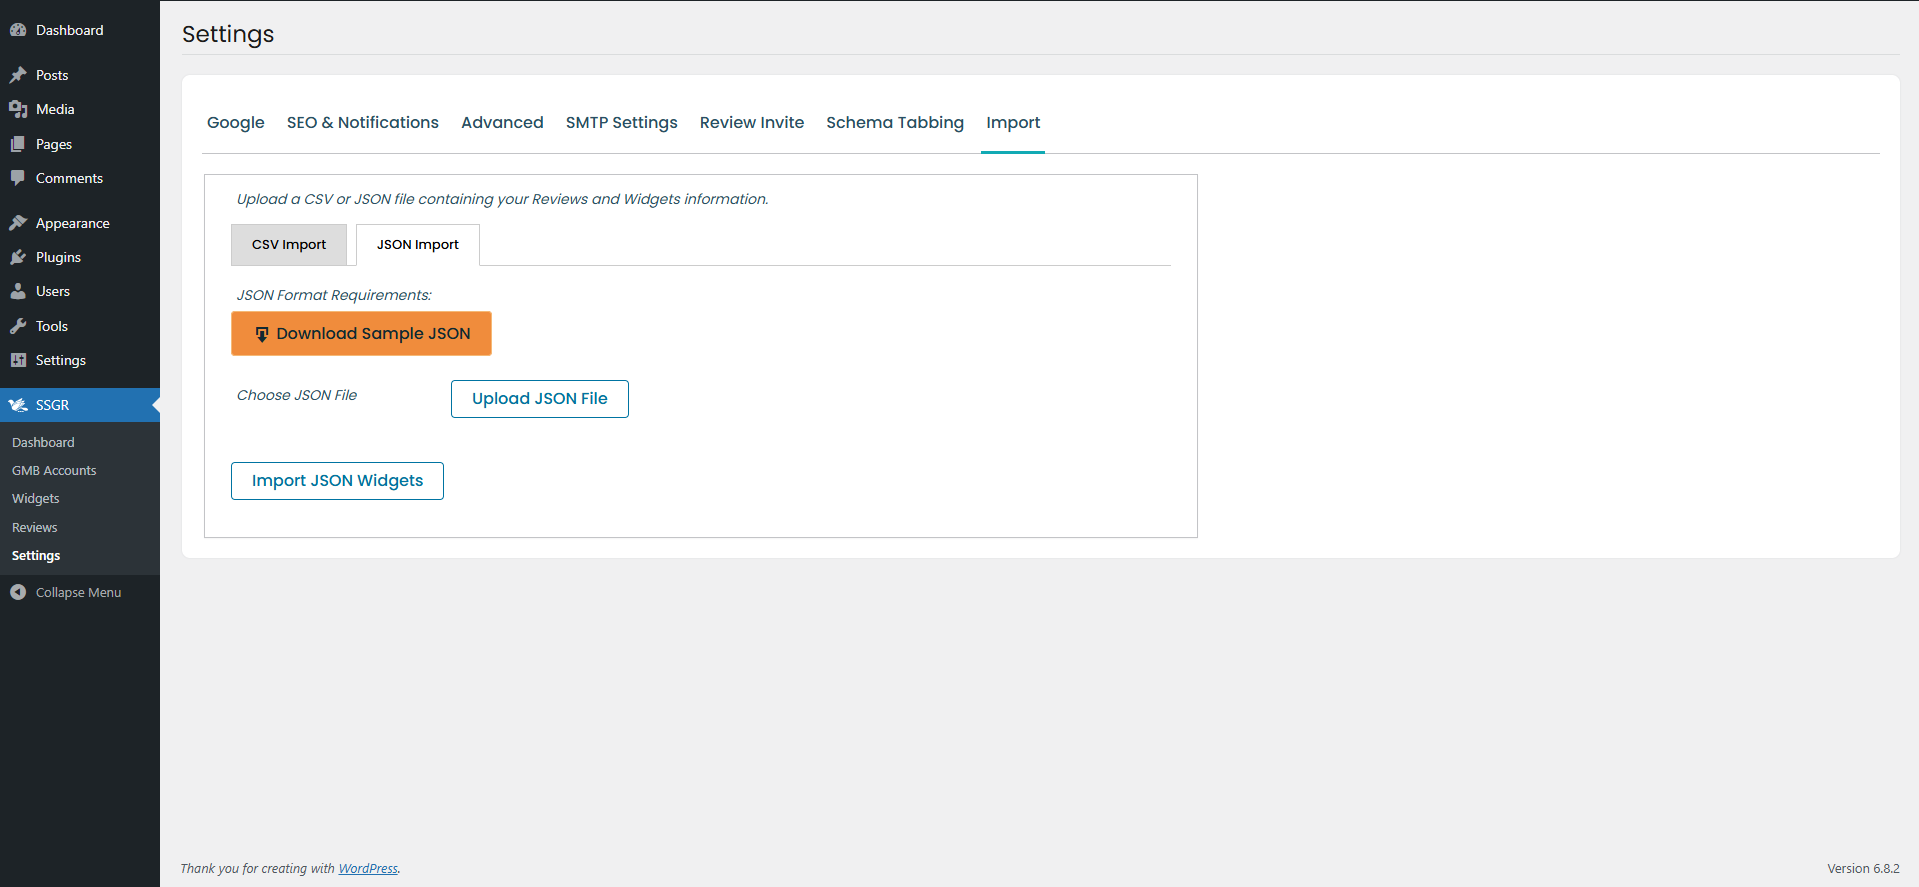This screenshot has width=1919, height=887.
Task: Open the Appearance menu item
Action: pyautogui.click(x=80, y=223)
